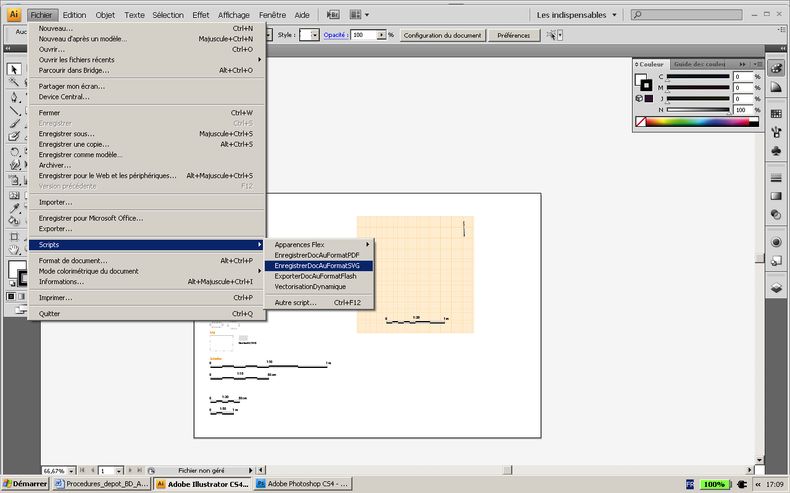Choose ExporterDocAuFormatFlash script
The height and width of the screenshot is (493, 790).
(319, 276)
